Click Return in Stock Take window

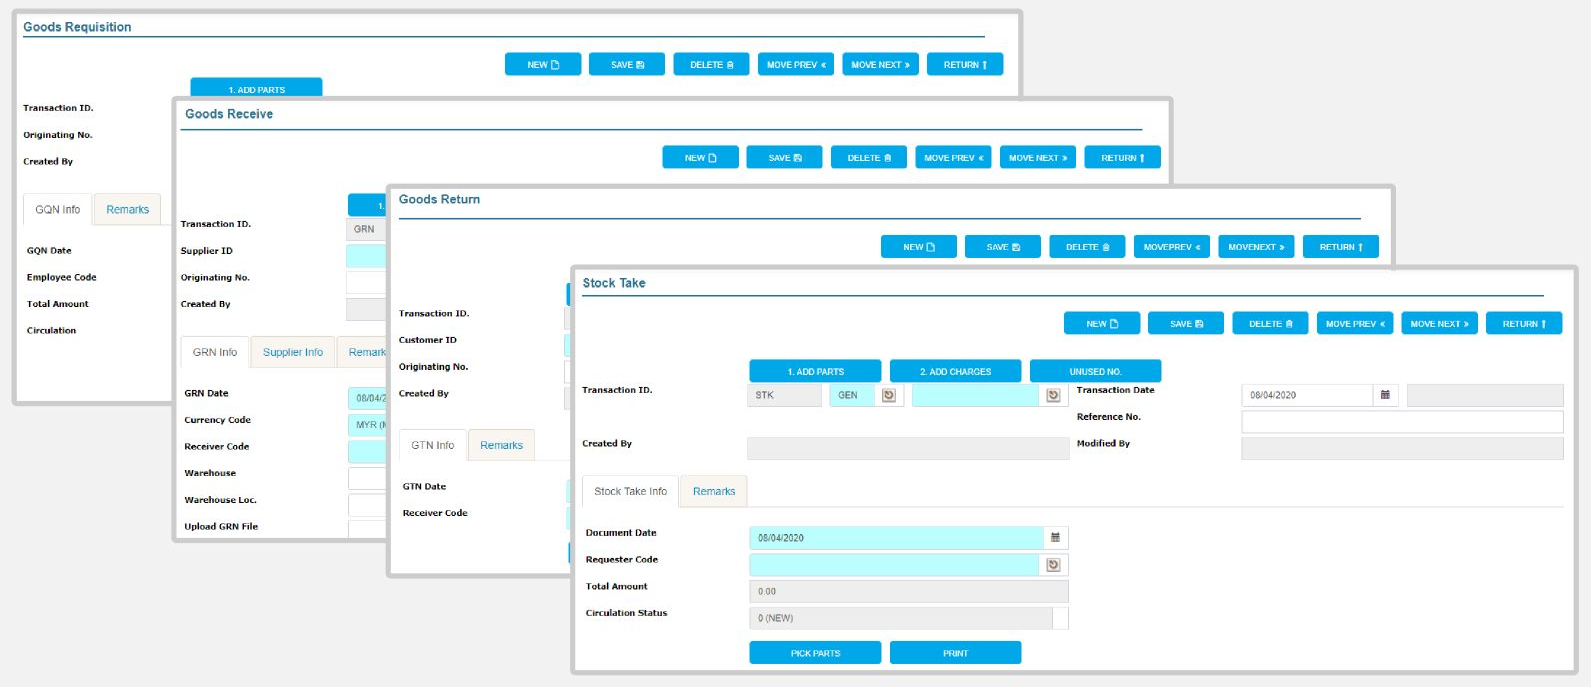click(1524, 324)
